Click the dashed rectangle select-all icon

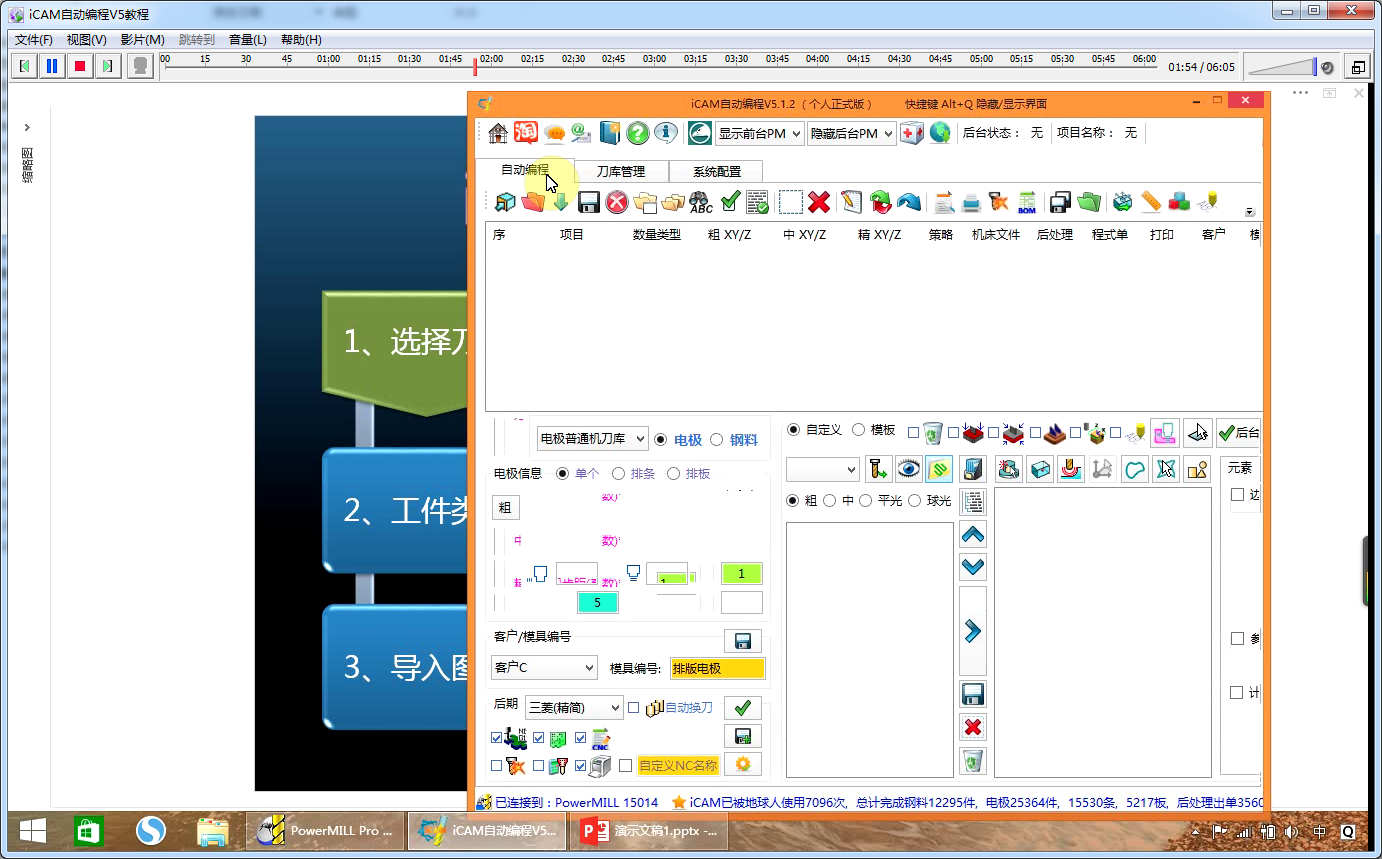pyautogui.click(x=790, y=202)
